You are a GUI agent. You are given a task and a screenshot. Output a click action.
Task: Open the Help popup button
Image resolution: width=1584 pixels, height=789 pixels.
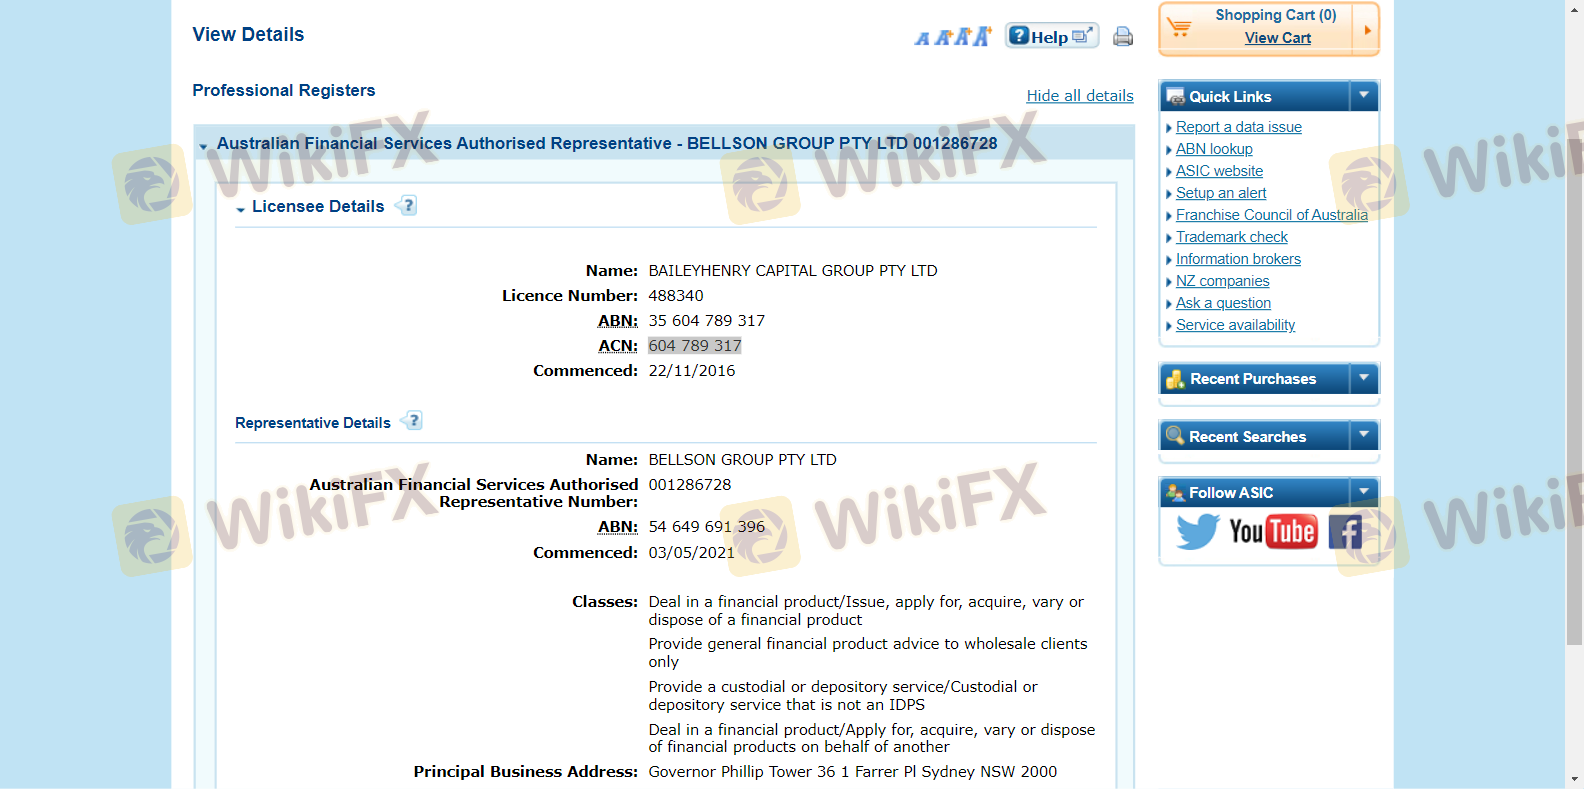click(1052, 36)
